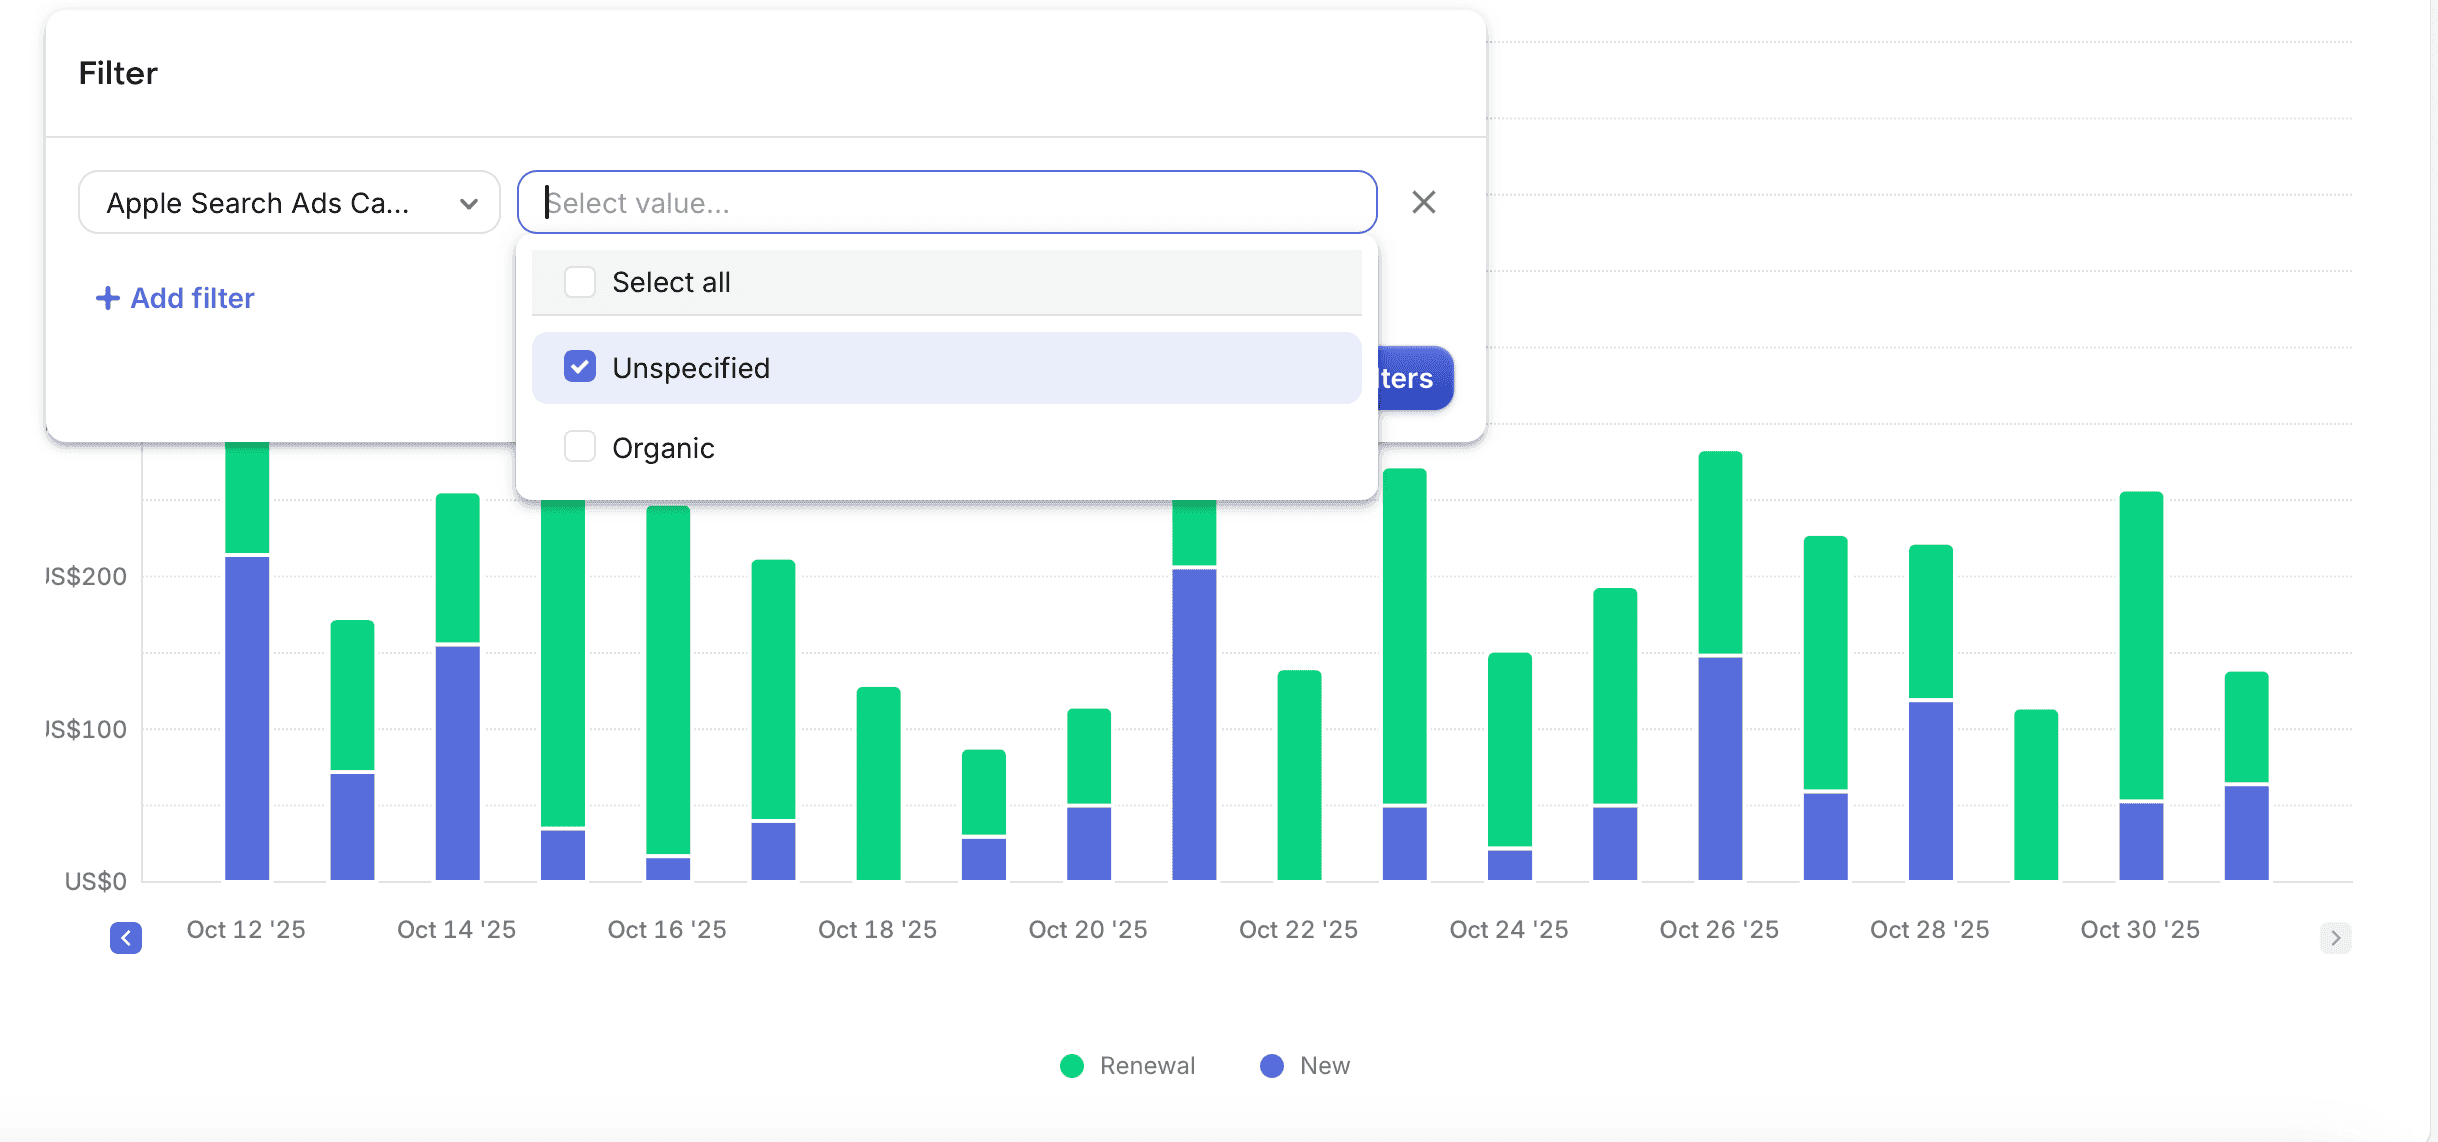Click the plus icon beside Add filter
Screen dimensions: 2438x1142
[x=107, y=298]
